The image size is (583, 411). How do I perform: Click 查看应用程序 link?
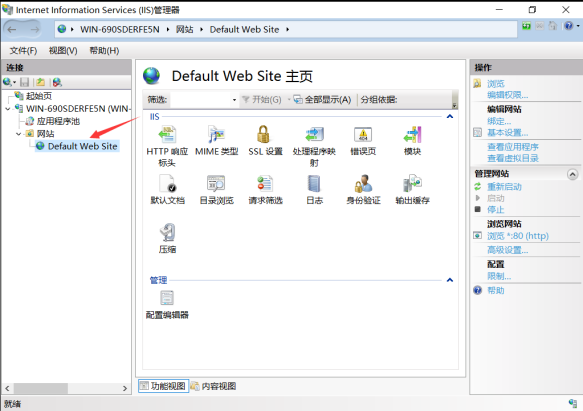coord(513,147)
